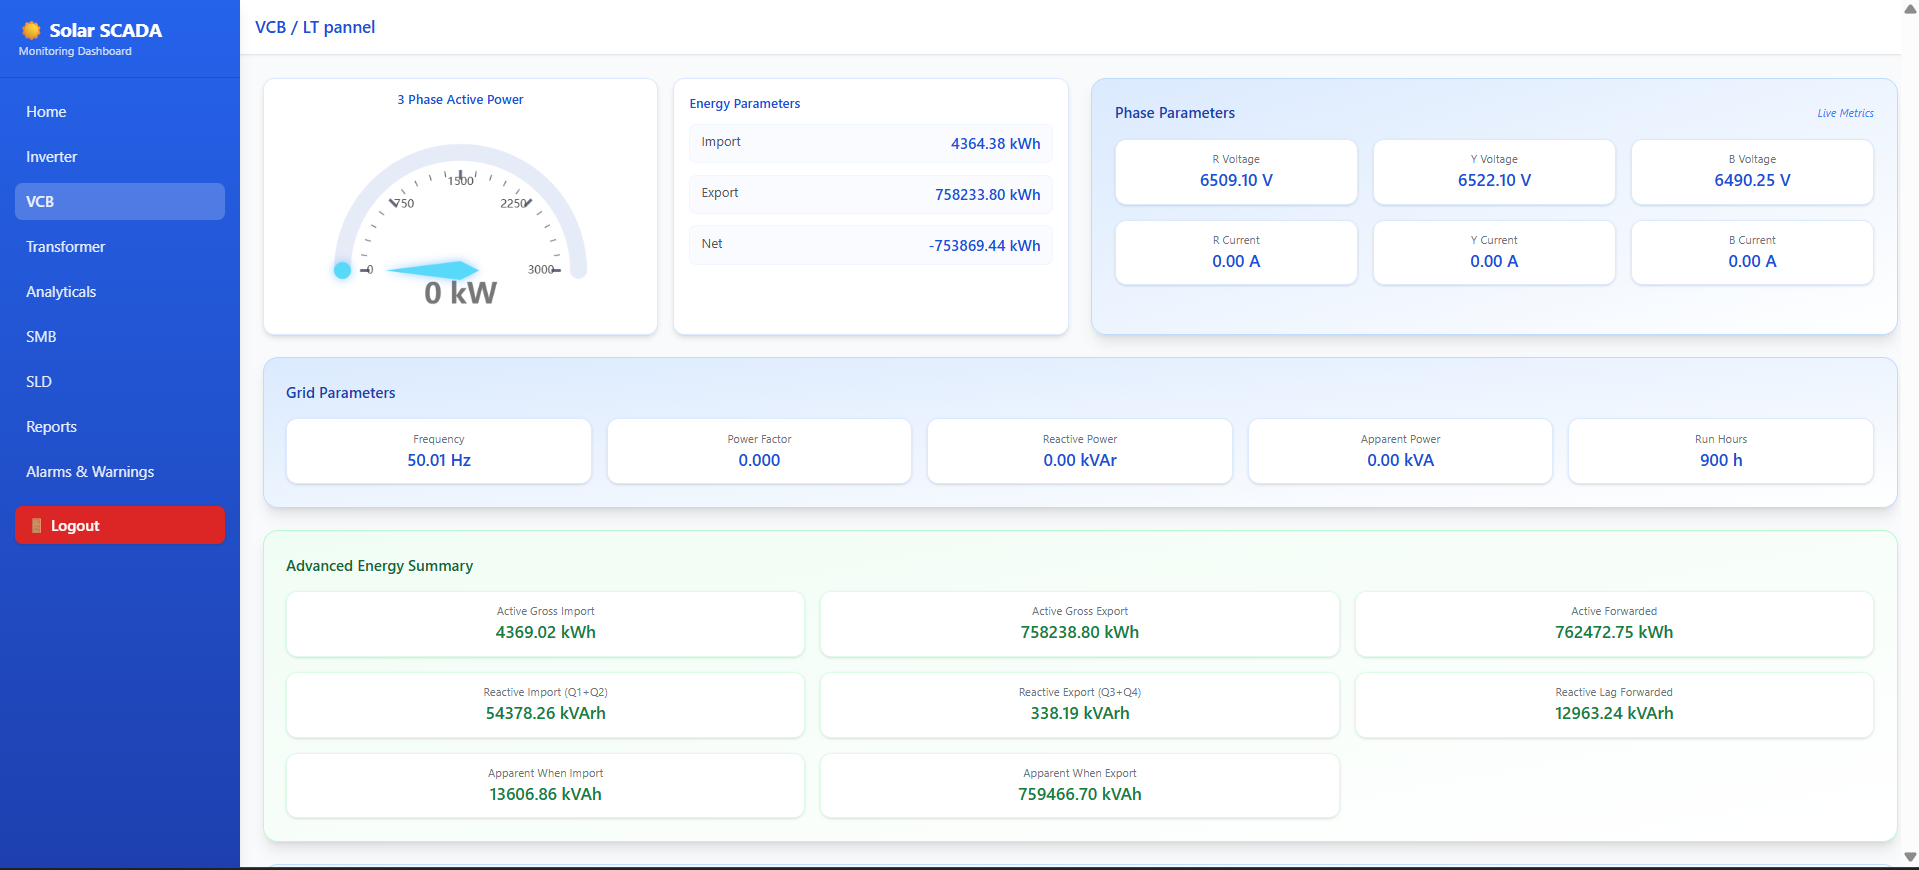Click the Frequency 50.01 Hz card
The image size is (1919, 870).
[x=438, y=451]
